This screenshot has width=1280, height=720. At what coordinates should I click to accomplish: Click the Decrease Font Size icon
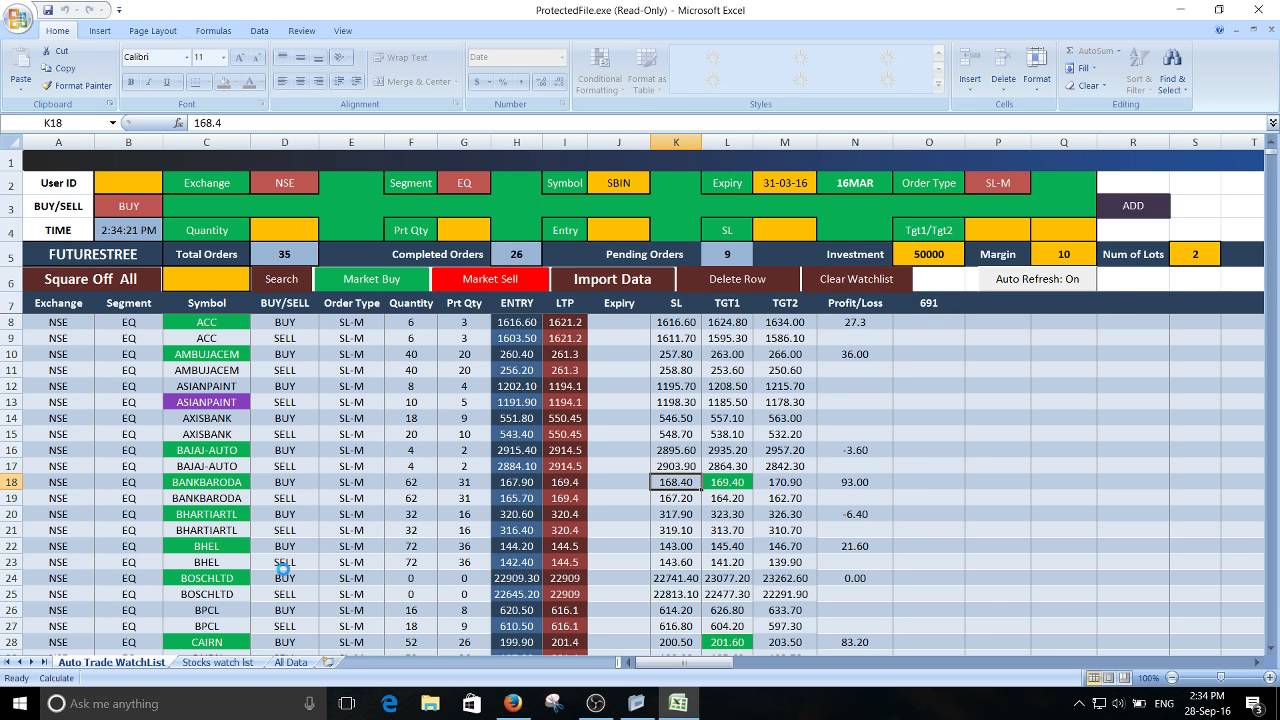click(255, 57)
